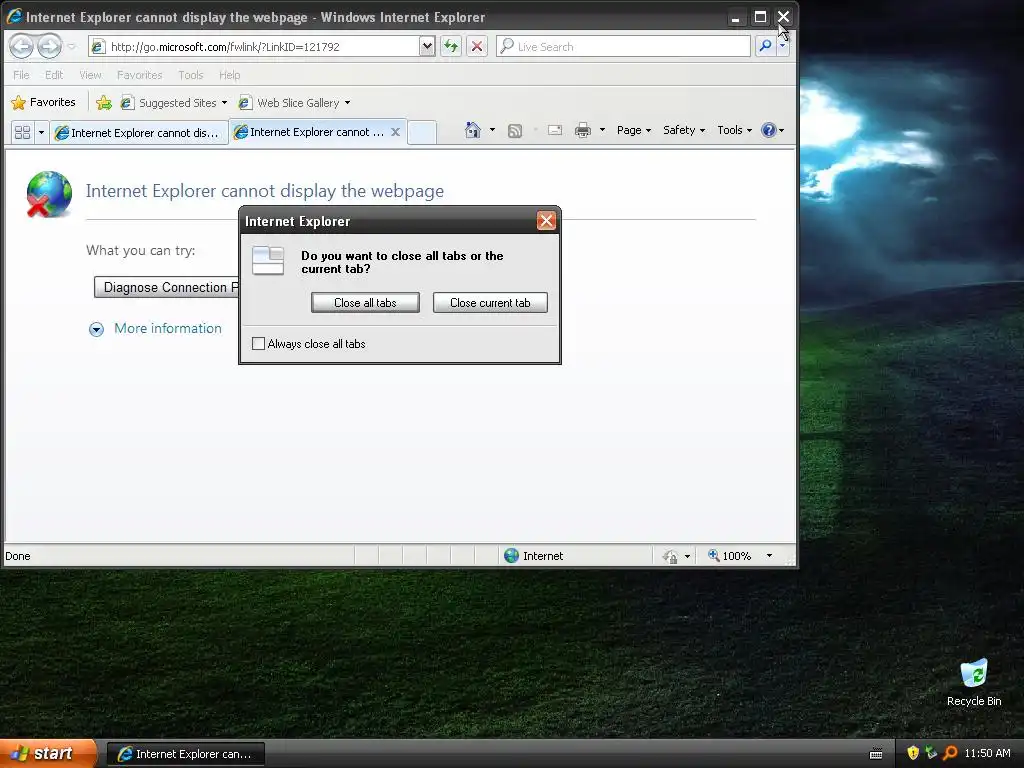This screenshot has width=1024, height=768.
Task: Check the Always close all tabs box
Action: click(x=259, y=344)
